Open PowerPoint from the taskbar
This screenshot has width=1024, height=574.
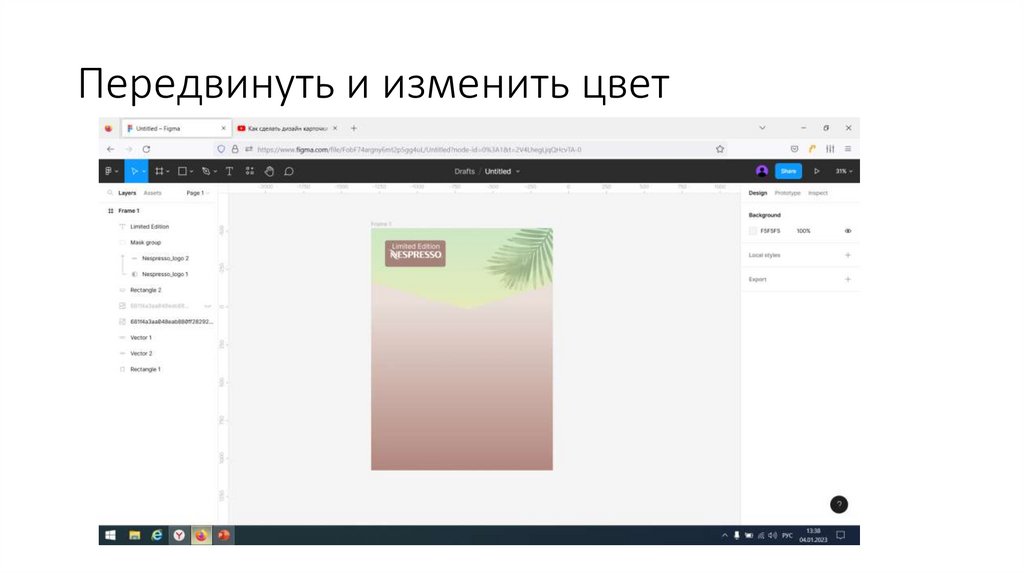[x=224, y=535]
